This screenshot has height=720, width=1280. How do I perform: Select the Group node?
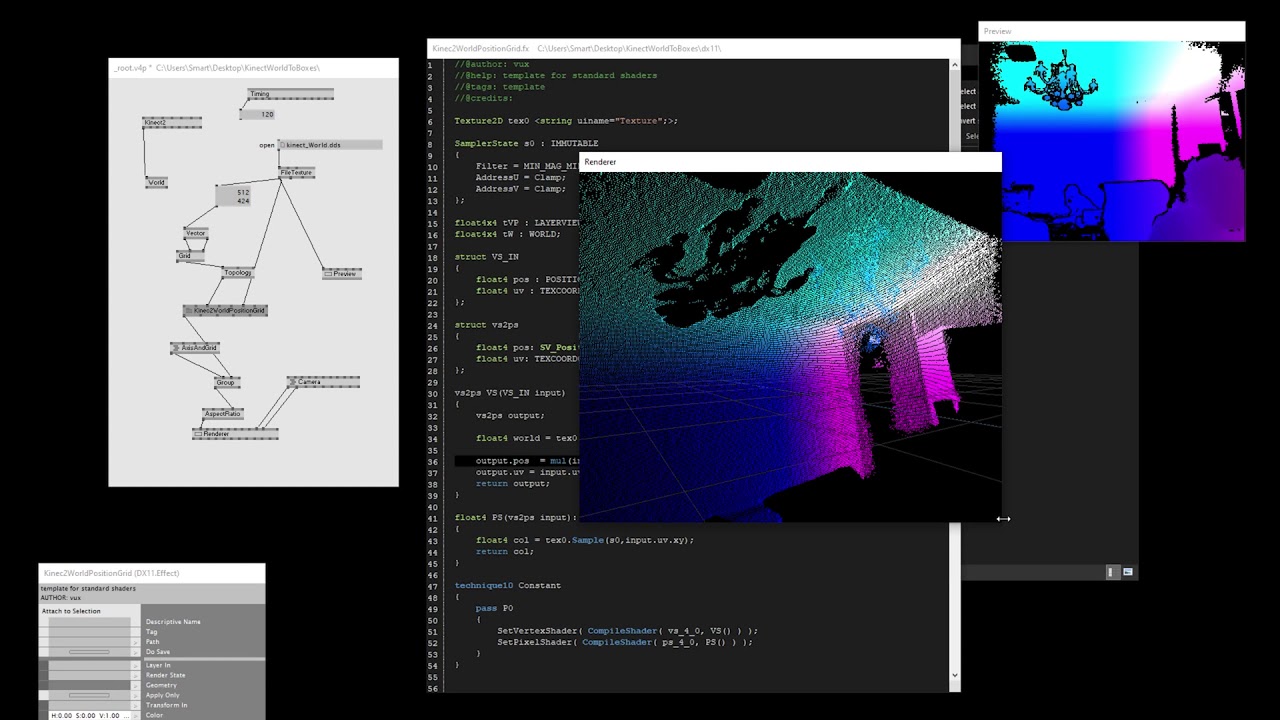pos(225,382)
